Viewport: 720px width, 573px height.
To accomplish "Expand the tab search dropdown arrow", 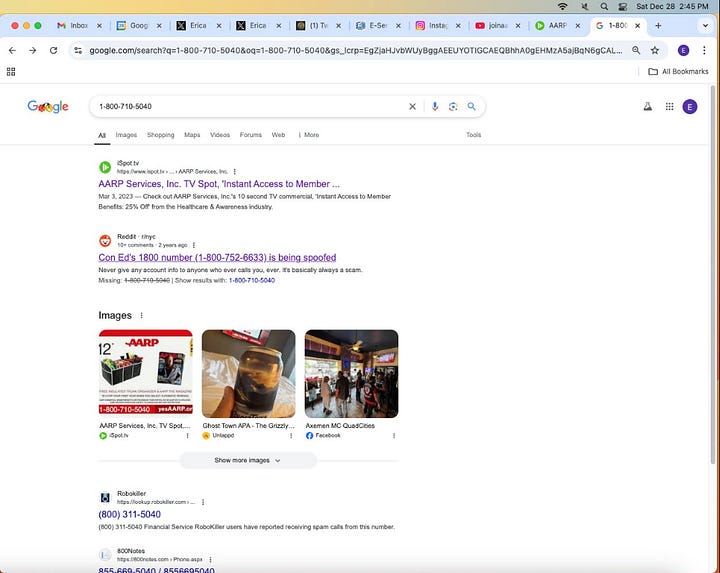I will click(x=705, y=26).
